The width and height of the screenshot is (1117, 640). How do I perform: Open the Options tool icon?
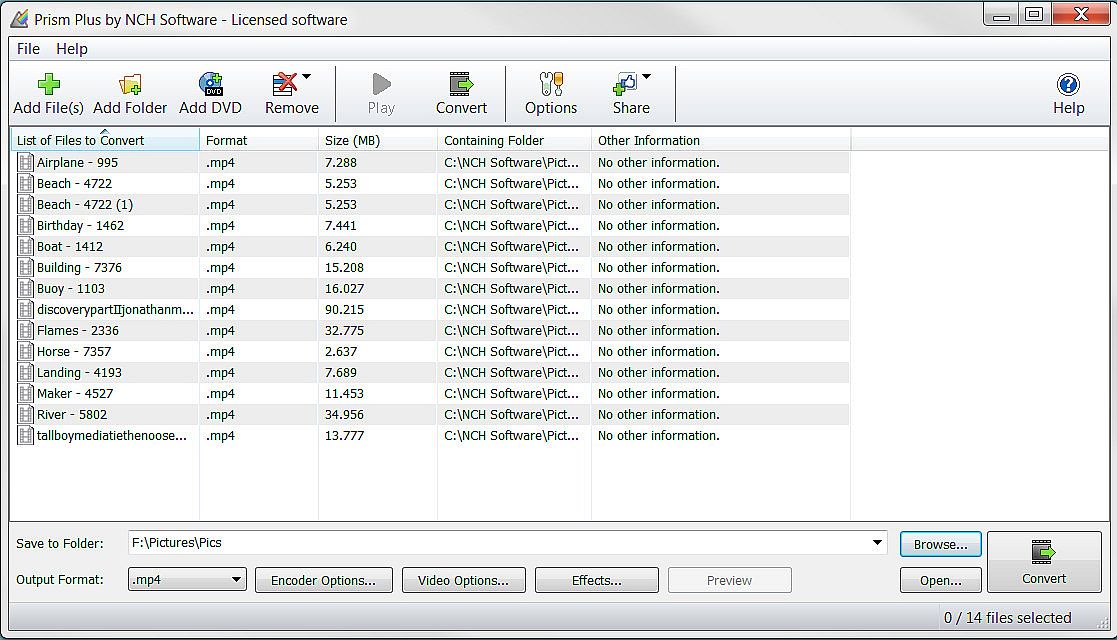(550, 85)
